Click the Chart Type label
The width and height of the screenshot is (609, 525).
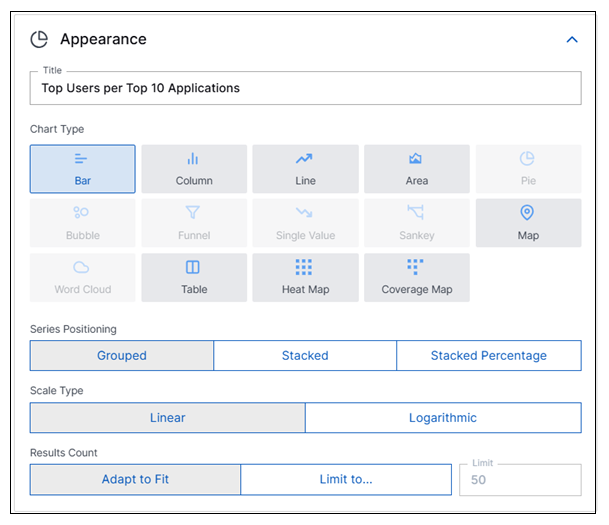tap(57, 129)
